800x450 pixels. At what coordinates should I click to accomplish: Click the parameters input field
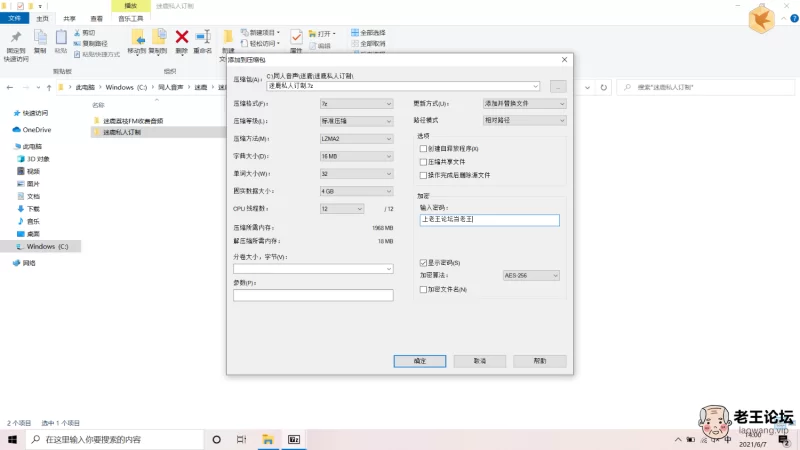coord(313,295)
